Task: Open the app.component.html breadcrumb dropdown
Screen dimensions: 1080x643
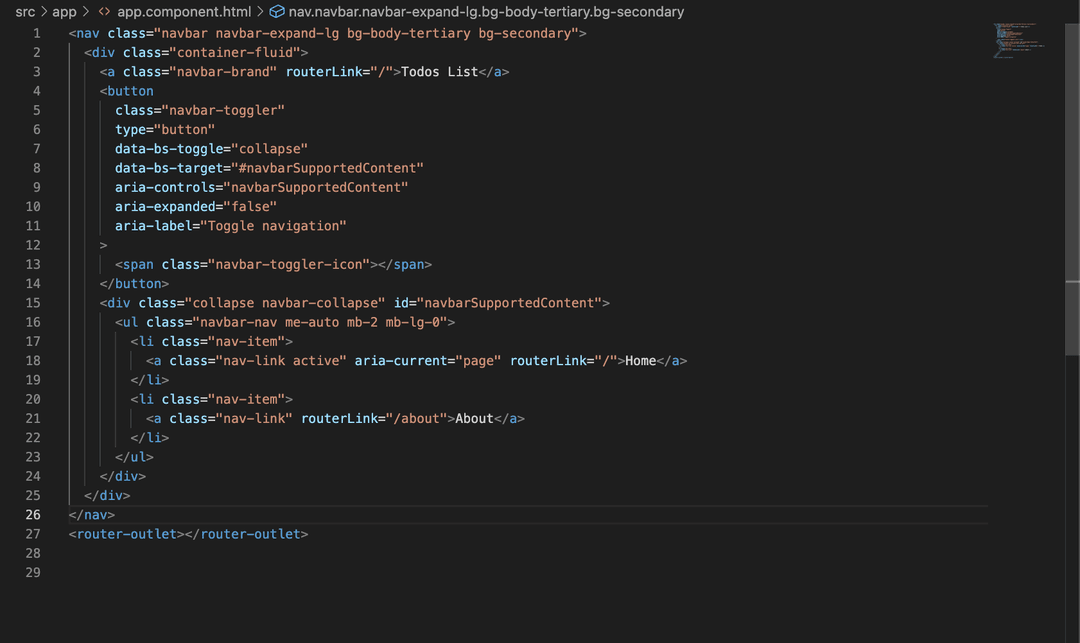Action: click(184, 12)
